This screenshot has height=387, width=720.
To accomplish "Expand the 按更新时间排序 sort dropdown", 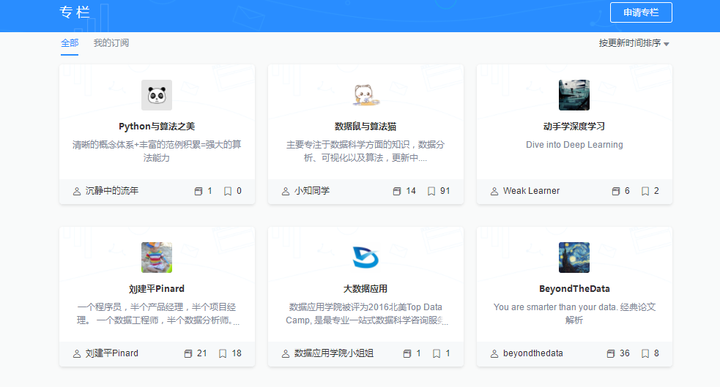I will [634, 43].
